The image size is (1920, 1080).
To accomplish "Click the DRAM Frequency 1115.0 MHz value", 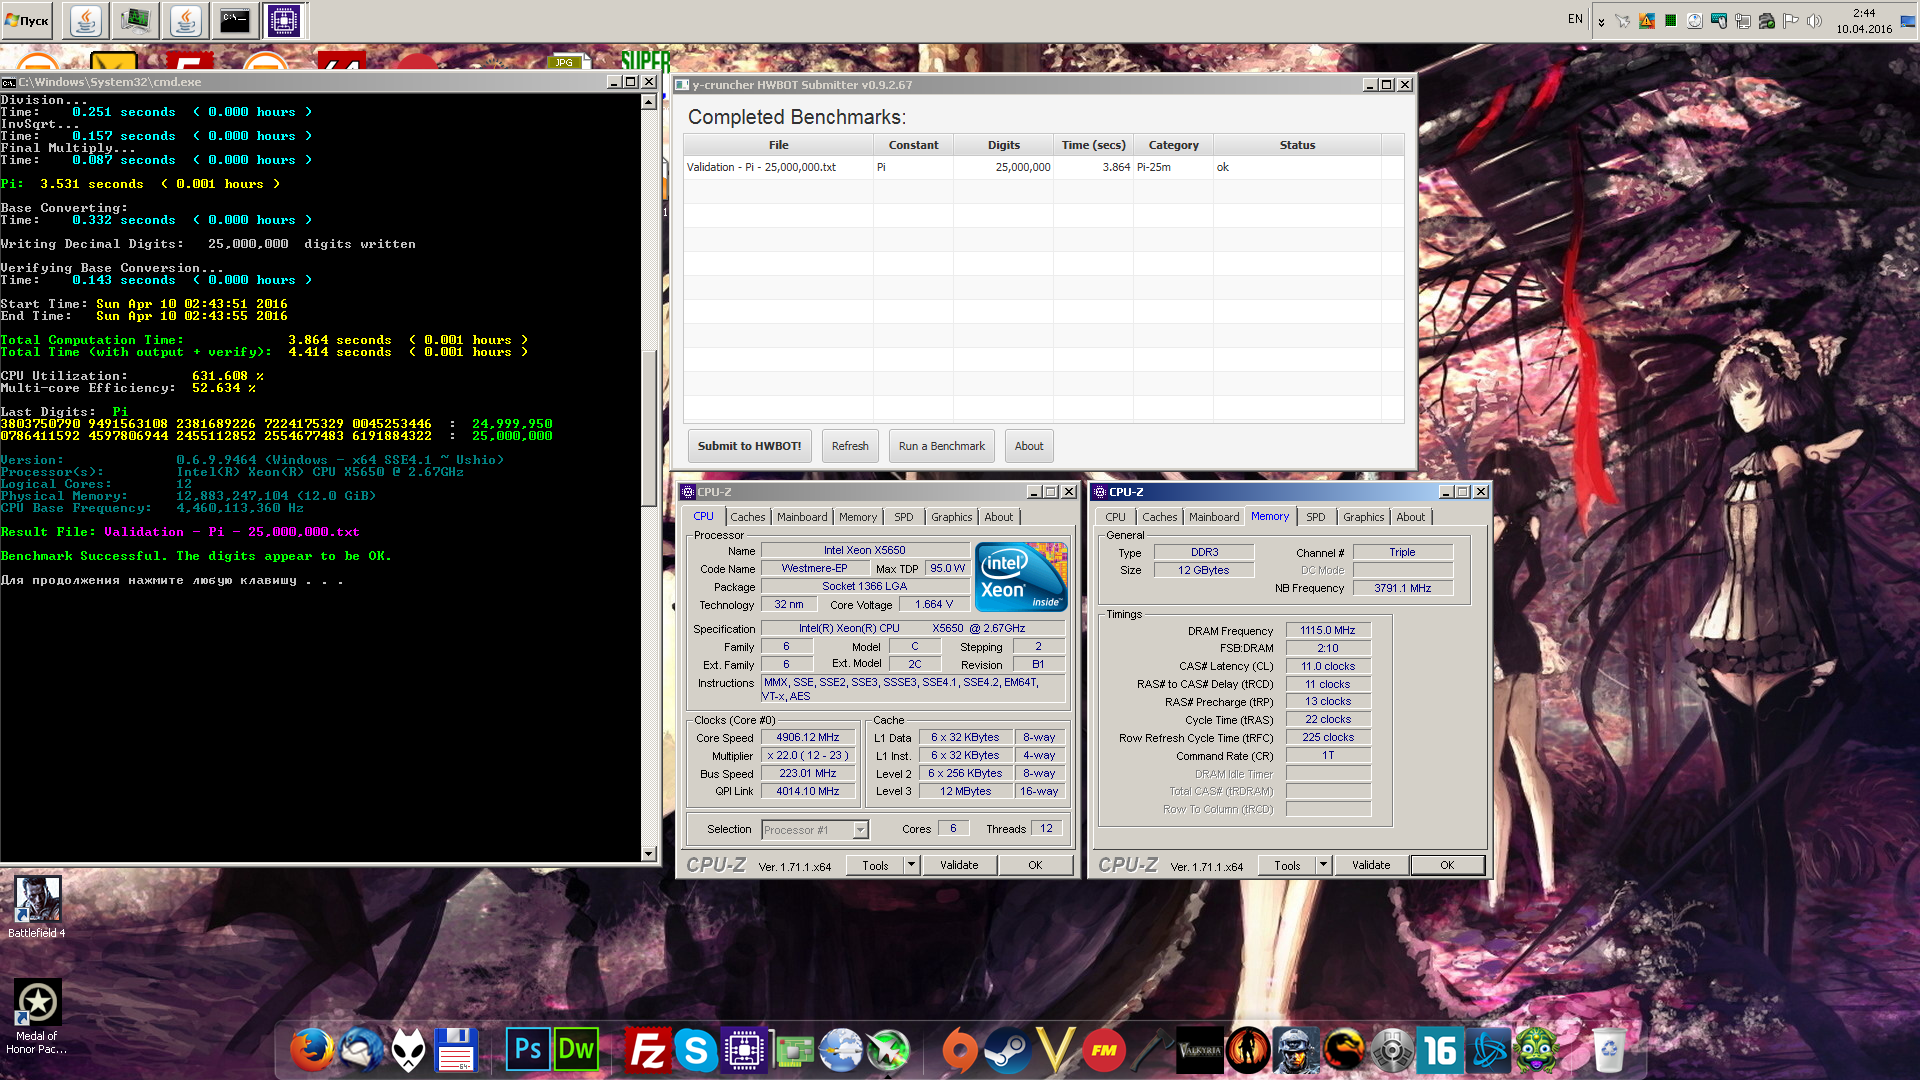I will coord(1328,631).
